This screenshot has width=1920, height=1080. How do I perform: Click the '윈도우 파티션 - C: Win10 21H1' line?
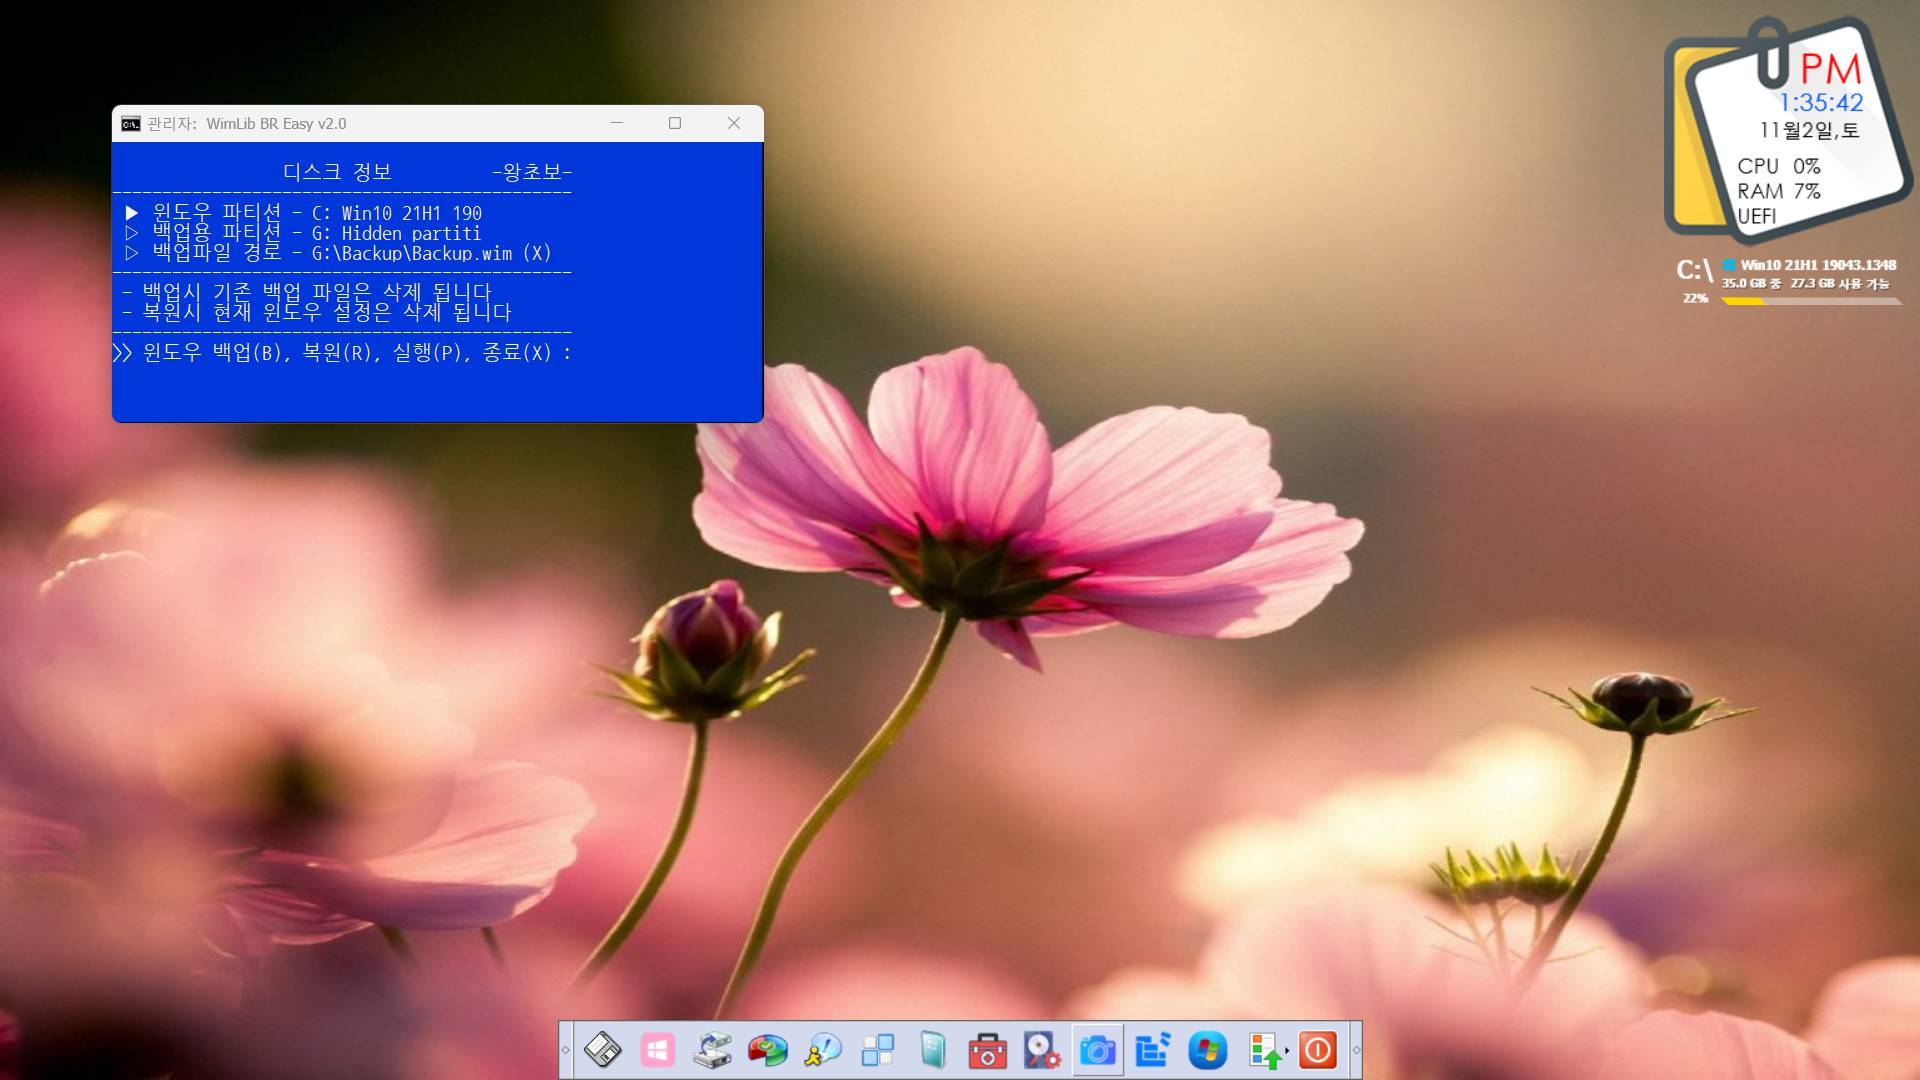click(304, 213)
